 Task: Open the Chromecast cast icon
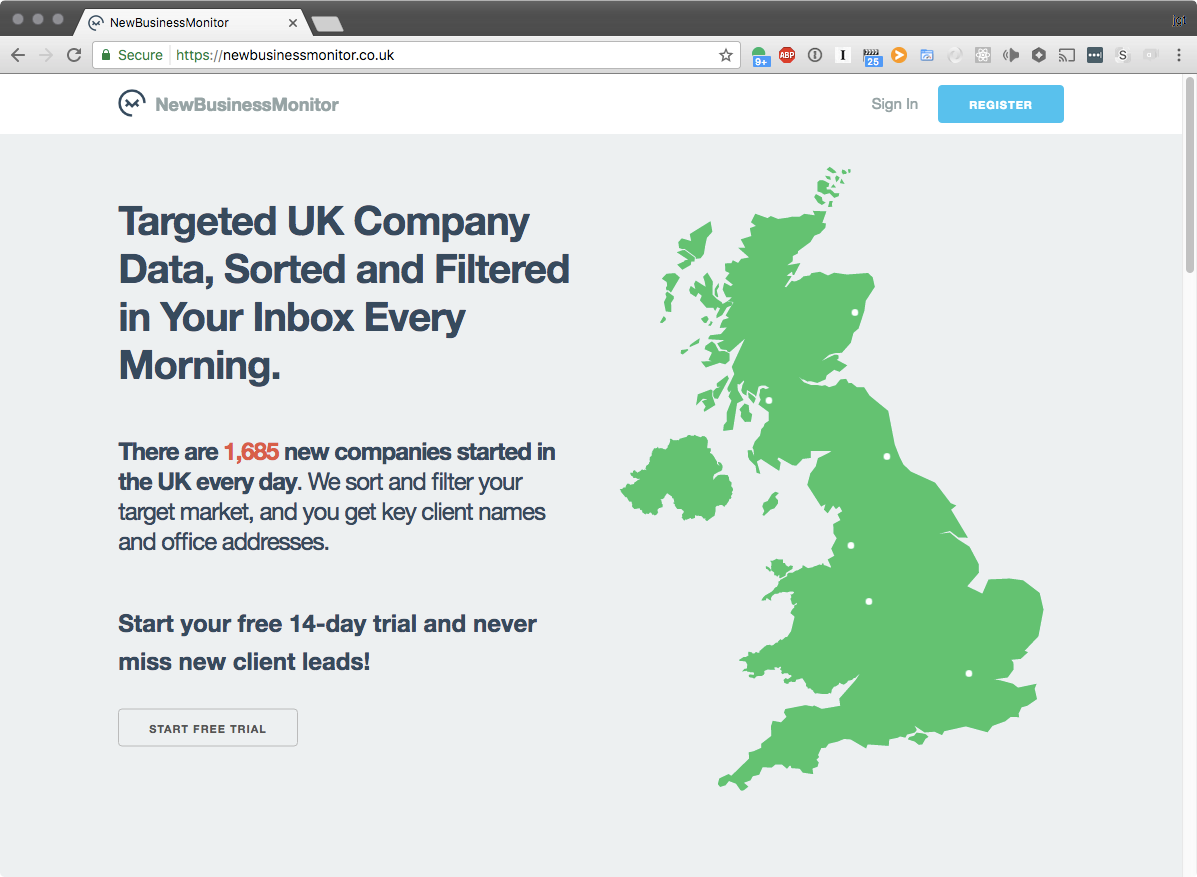click(x=1066, y=55)
